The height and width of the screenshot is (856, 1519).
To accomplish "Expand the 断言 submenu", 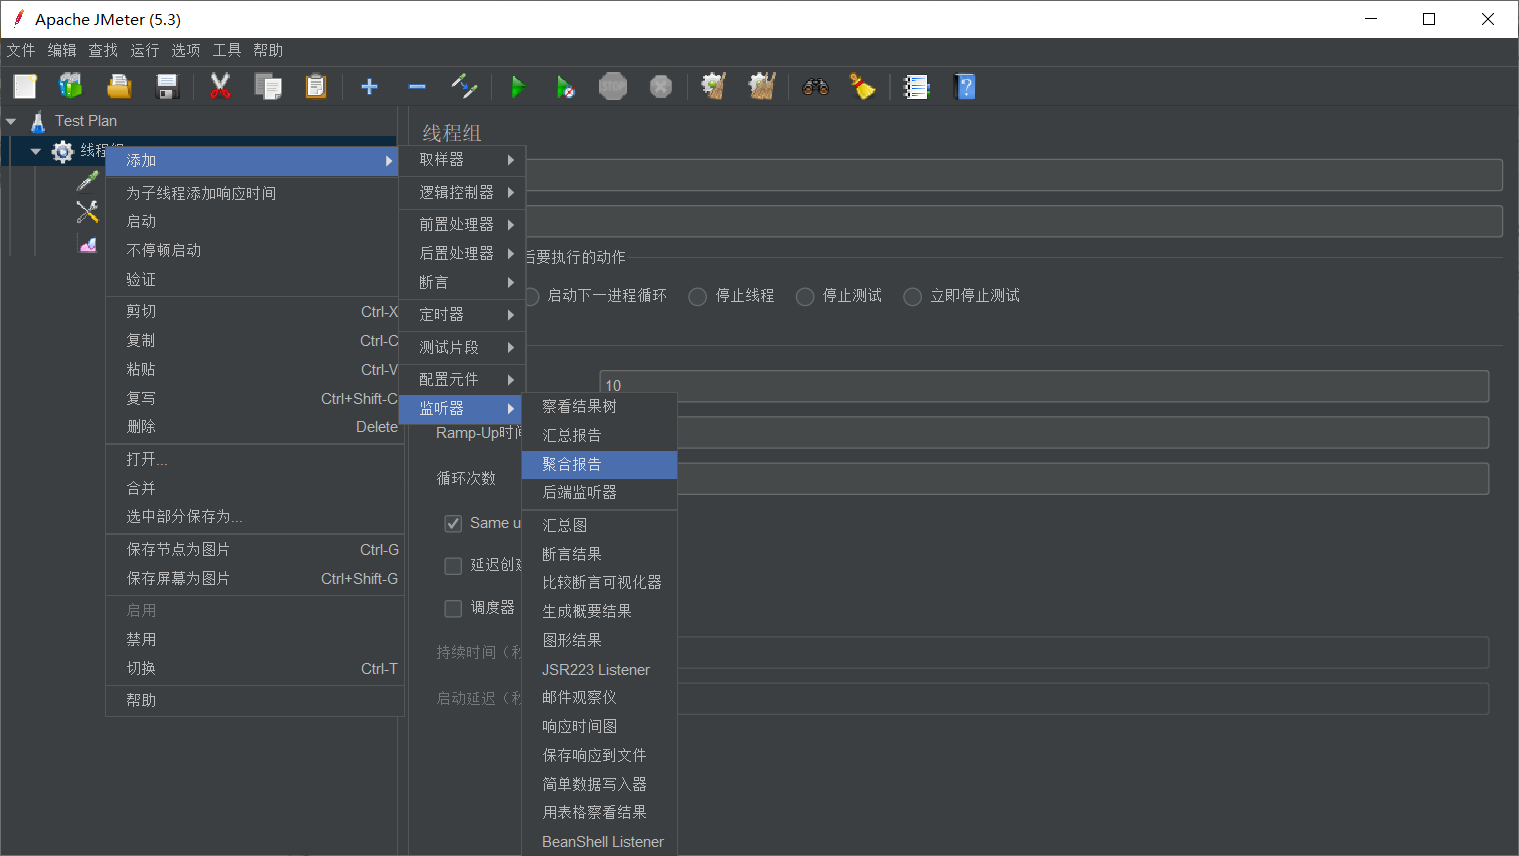I will pyautogui.click(x=462, y=283).
